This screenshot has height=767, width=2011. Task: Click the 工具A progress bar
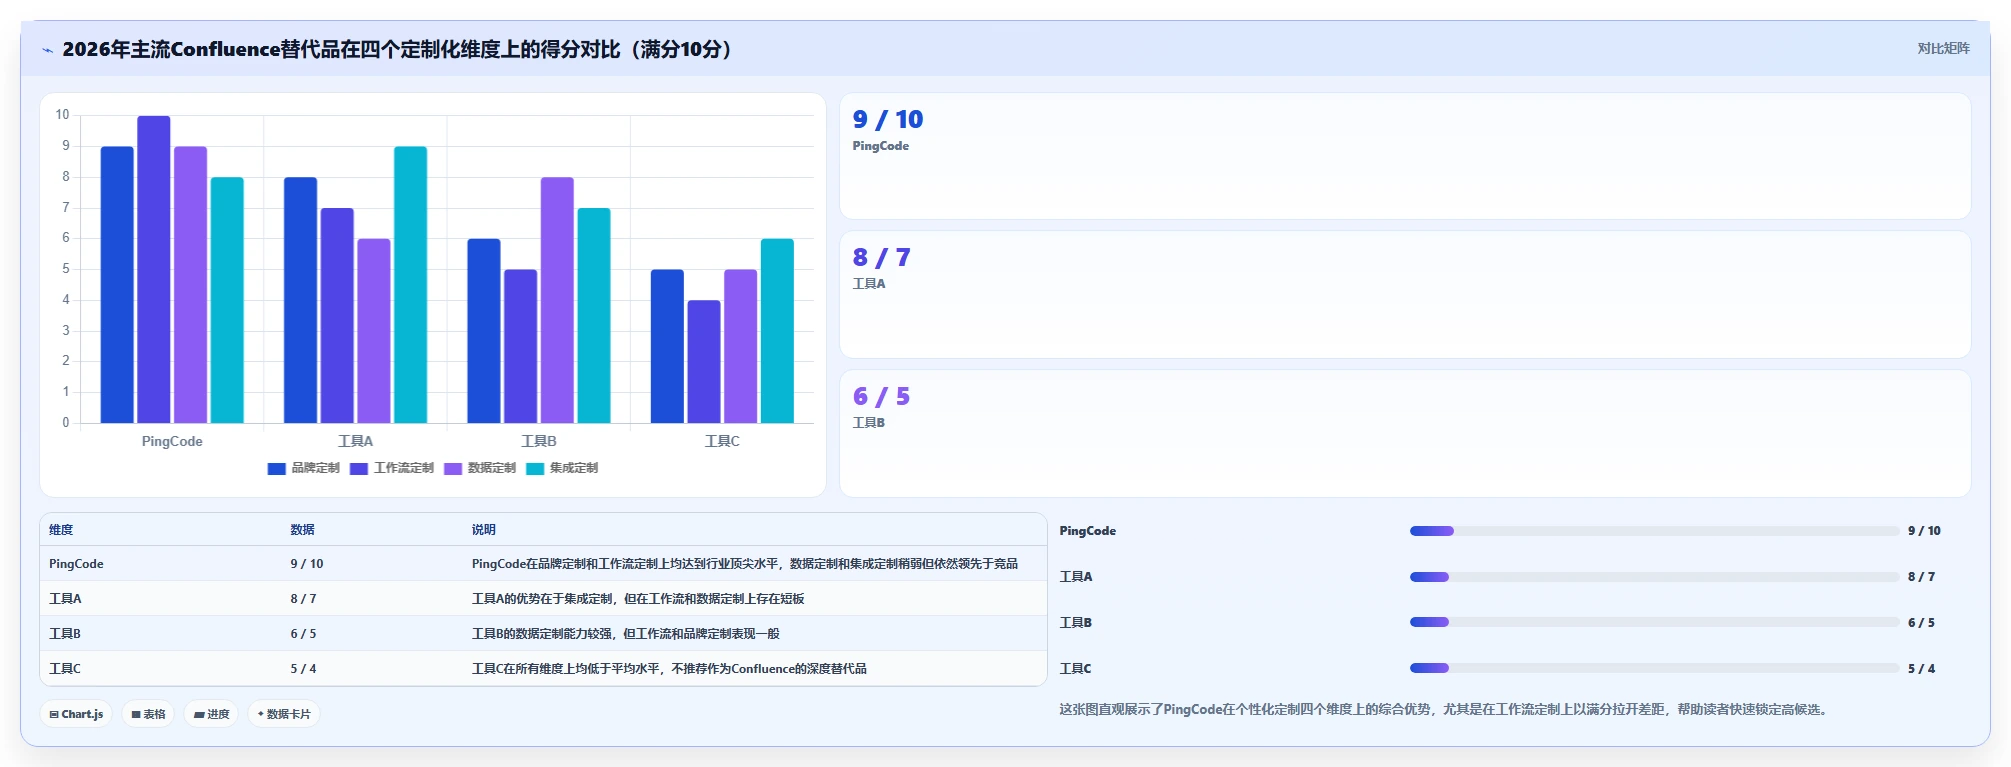[1654, 577]
